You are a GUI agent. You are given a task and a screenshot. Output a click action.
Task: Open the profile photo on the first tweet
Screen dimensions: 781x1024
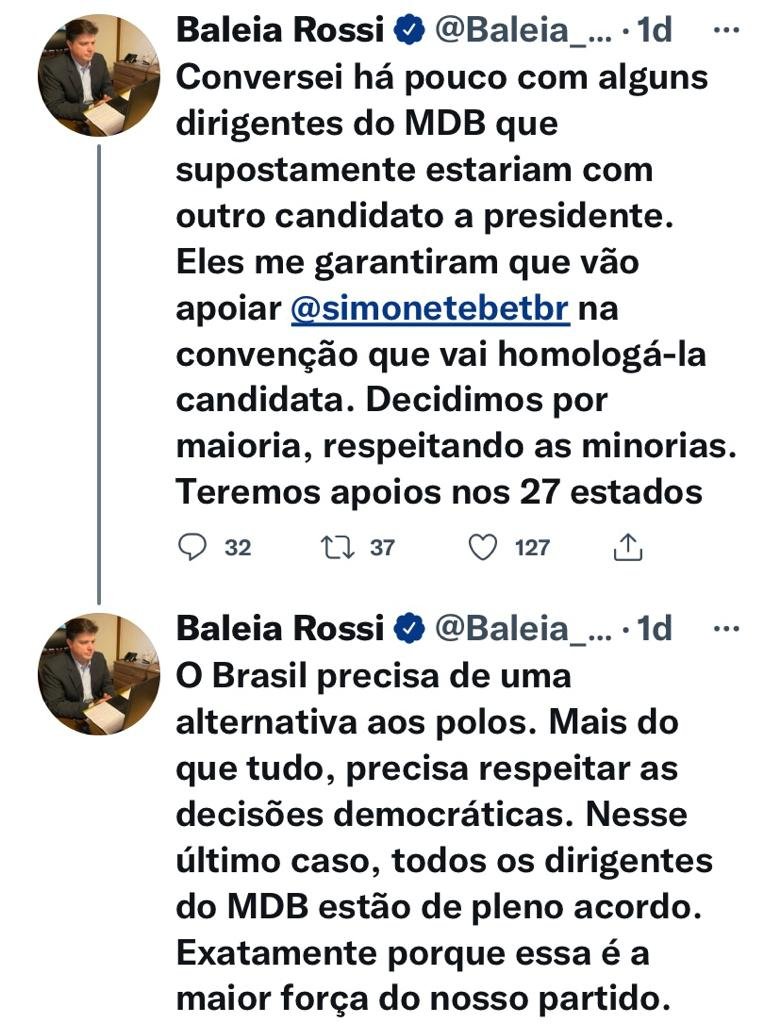(99, 76)
